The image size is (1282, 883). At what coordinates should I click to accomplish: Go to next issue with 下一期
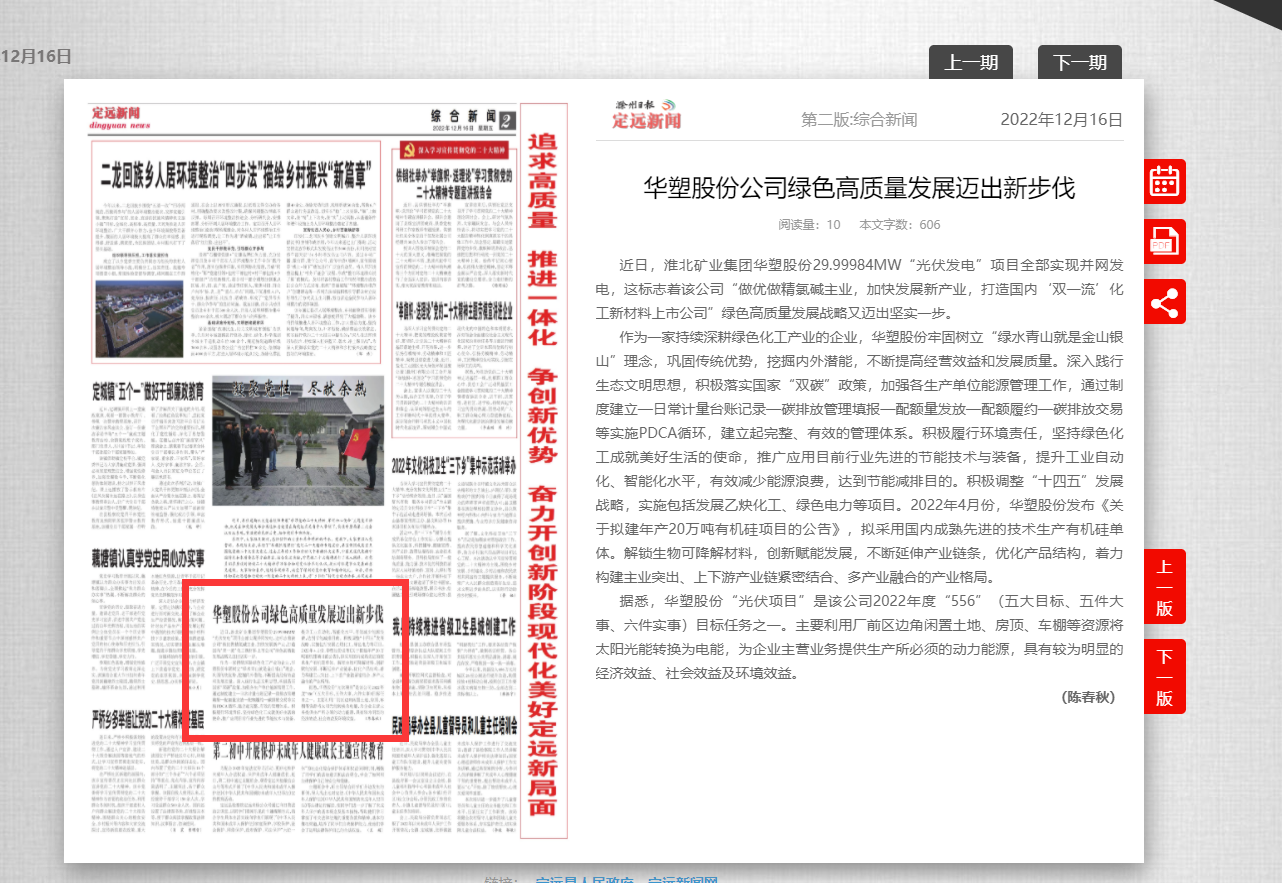coord(1079,63)
